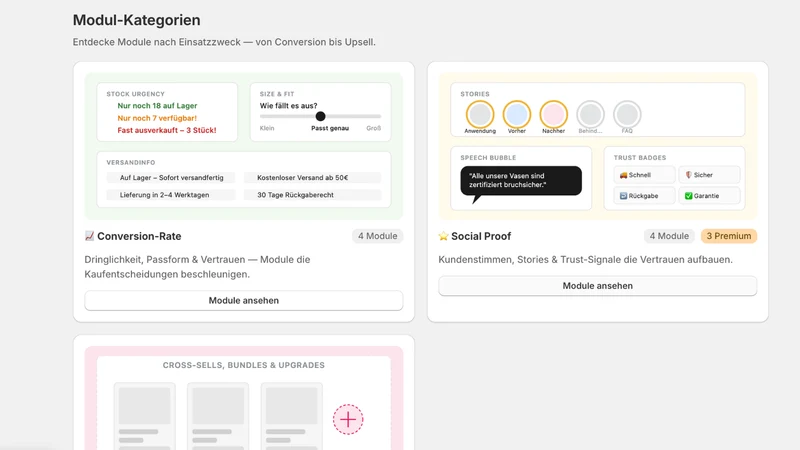The width and height of the screenshot is (800, 450).
Task: Click the Social Proof star icon
Action: point(443,236)
